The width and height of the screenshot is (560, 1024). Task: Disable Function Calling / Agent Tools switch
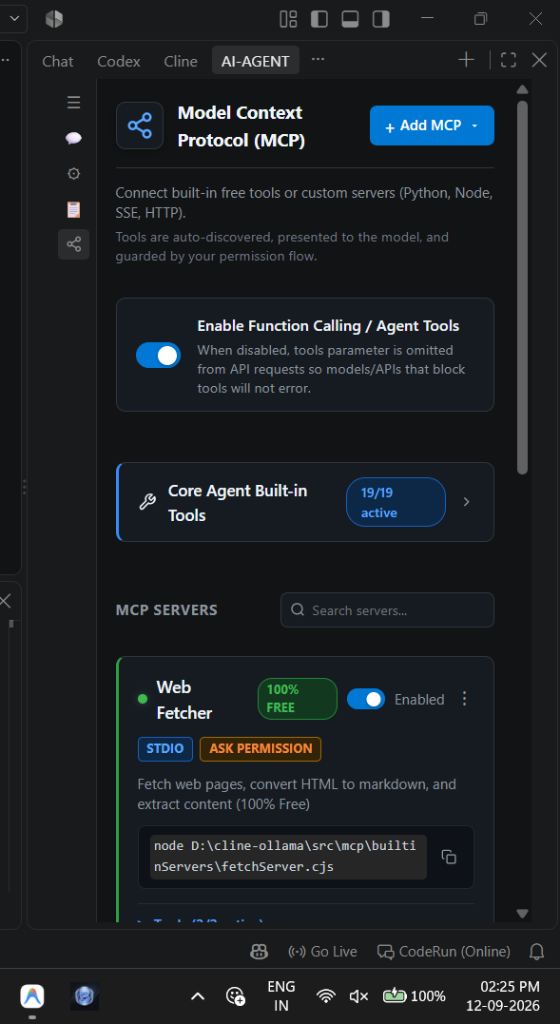(158, 355)
